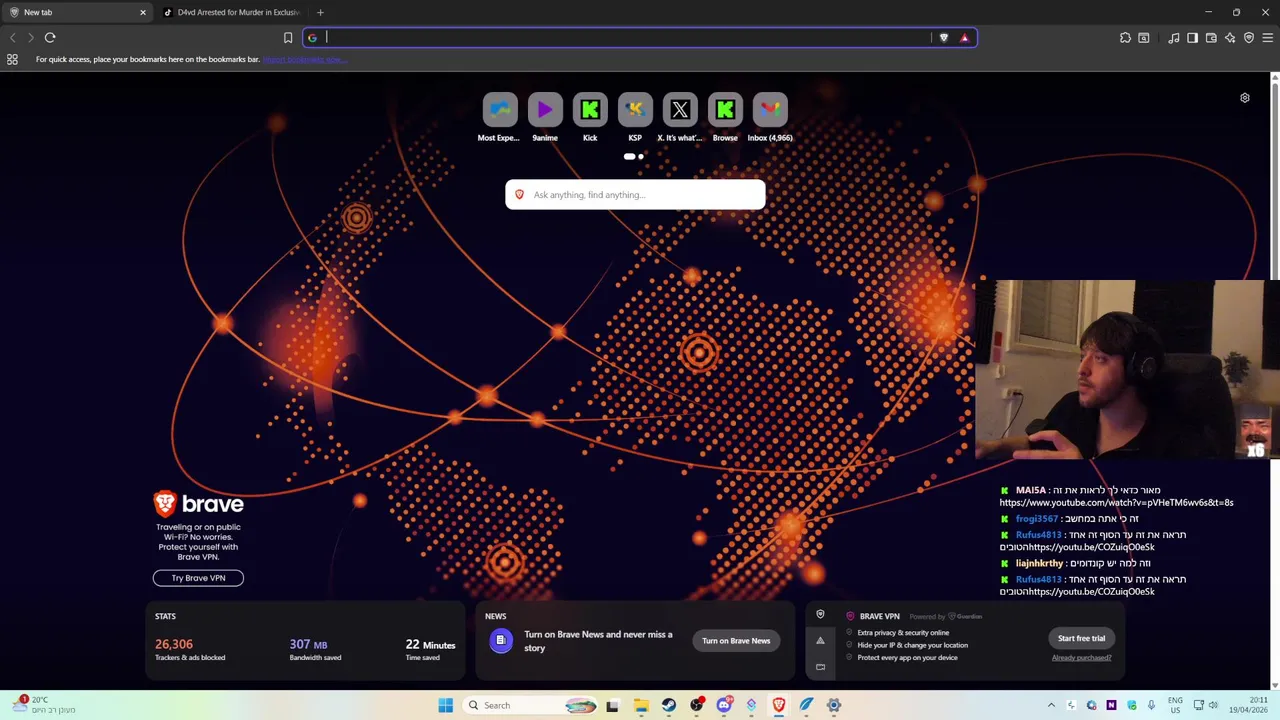This screenshot has width=1280, height=720.
Task: Select the Talk camera tab in widget
Action: (820, 667)
